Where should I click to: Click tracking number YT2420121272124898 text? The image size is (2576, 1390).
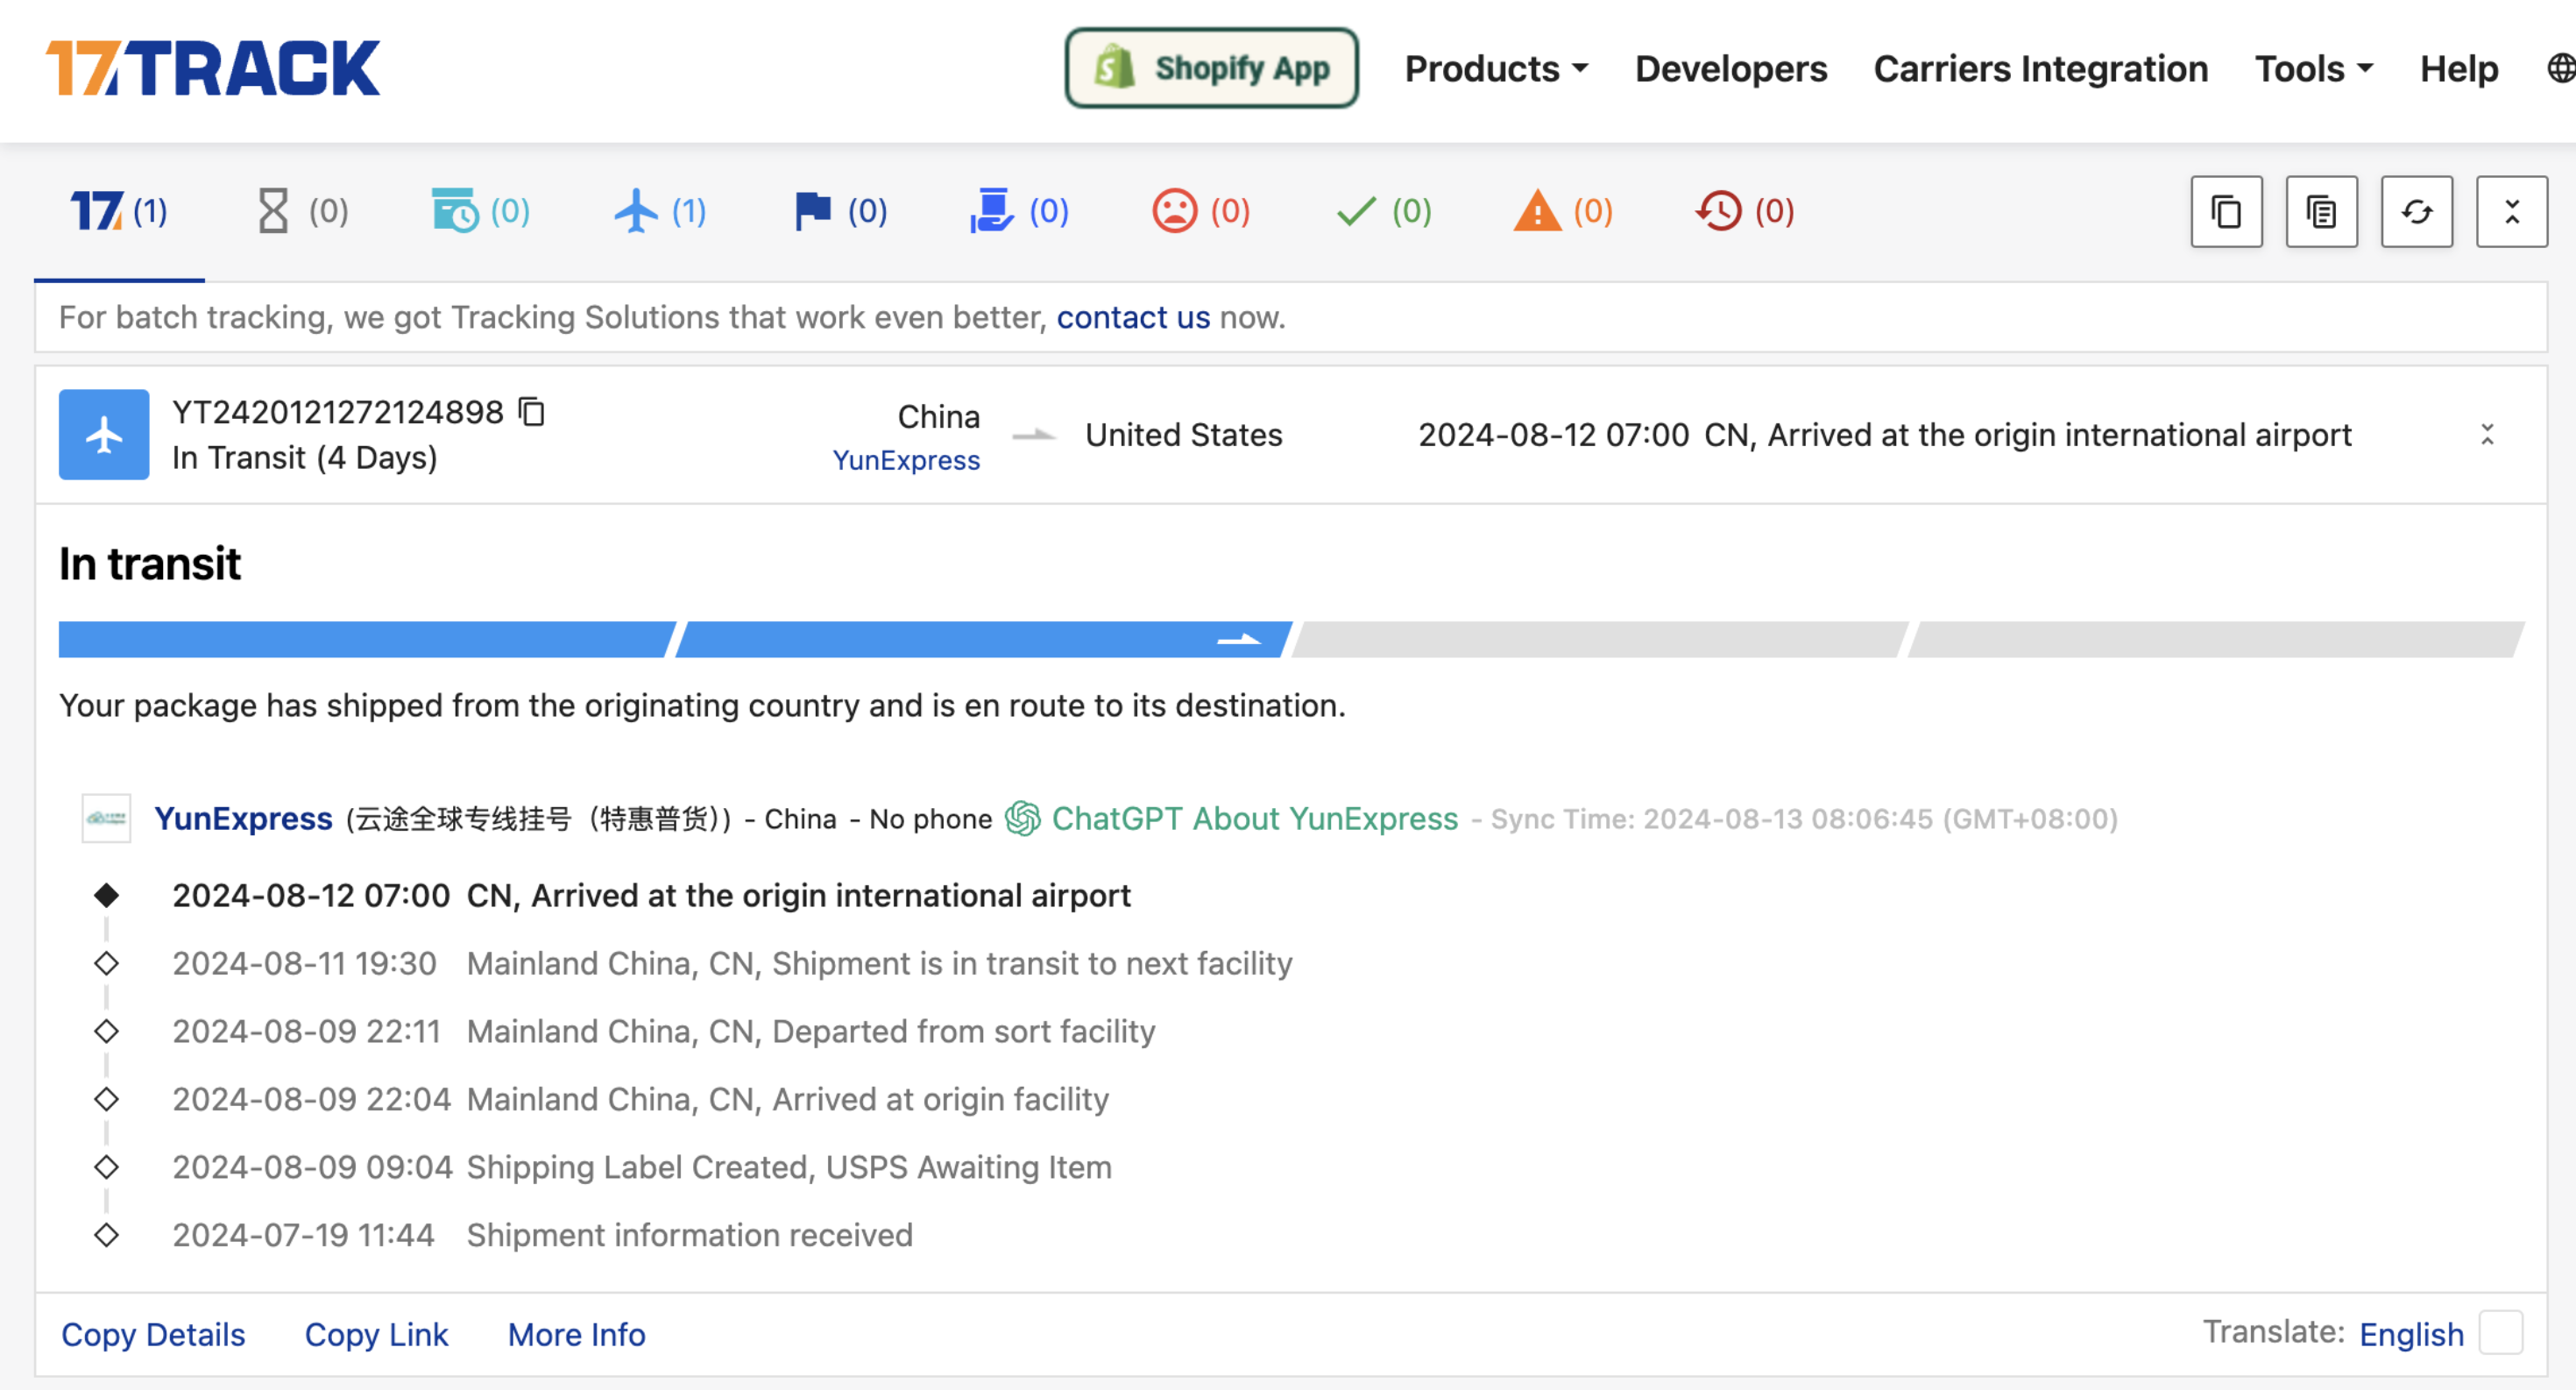point(337,412)
